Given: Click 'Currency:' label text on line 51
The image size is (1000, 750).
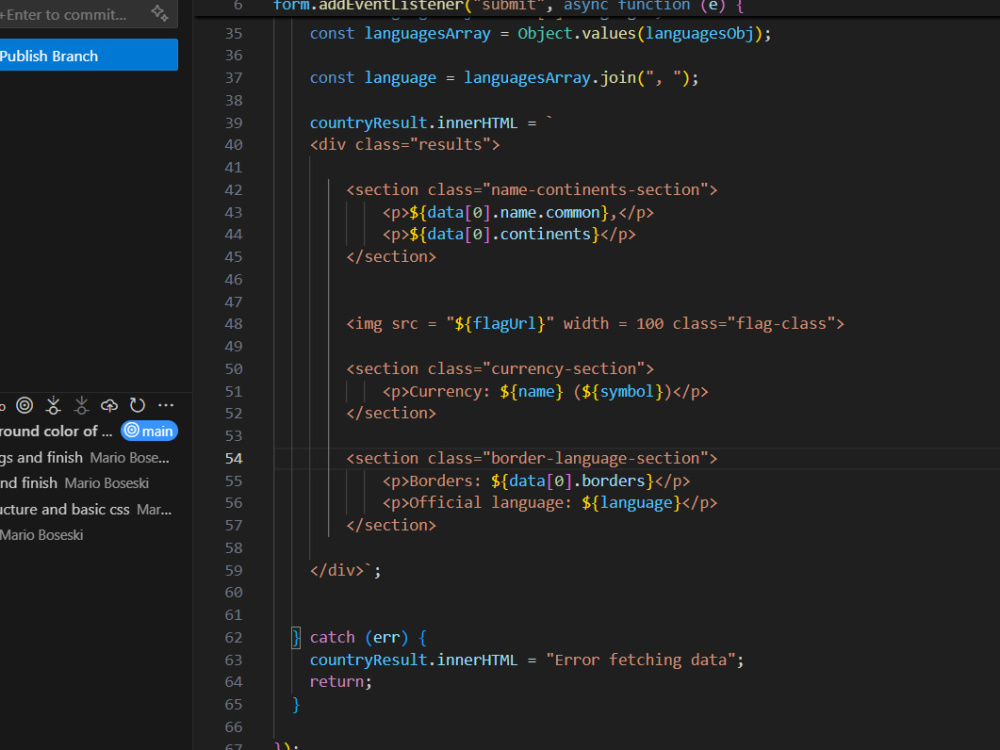Looking at the screenshot, I should coord(450,392).
